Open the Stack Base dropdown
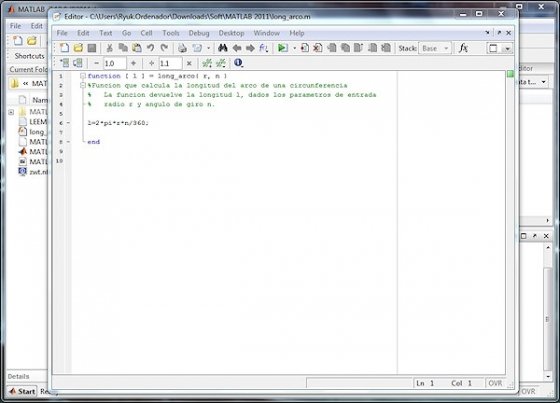 pyautogui.click(x=435, y=48)
